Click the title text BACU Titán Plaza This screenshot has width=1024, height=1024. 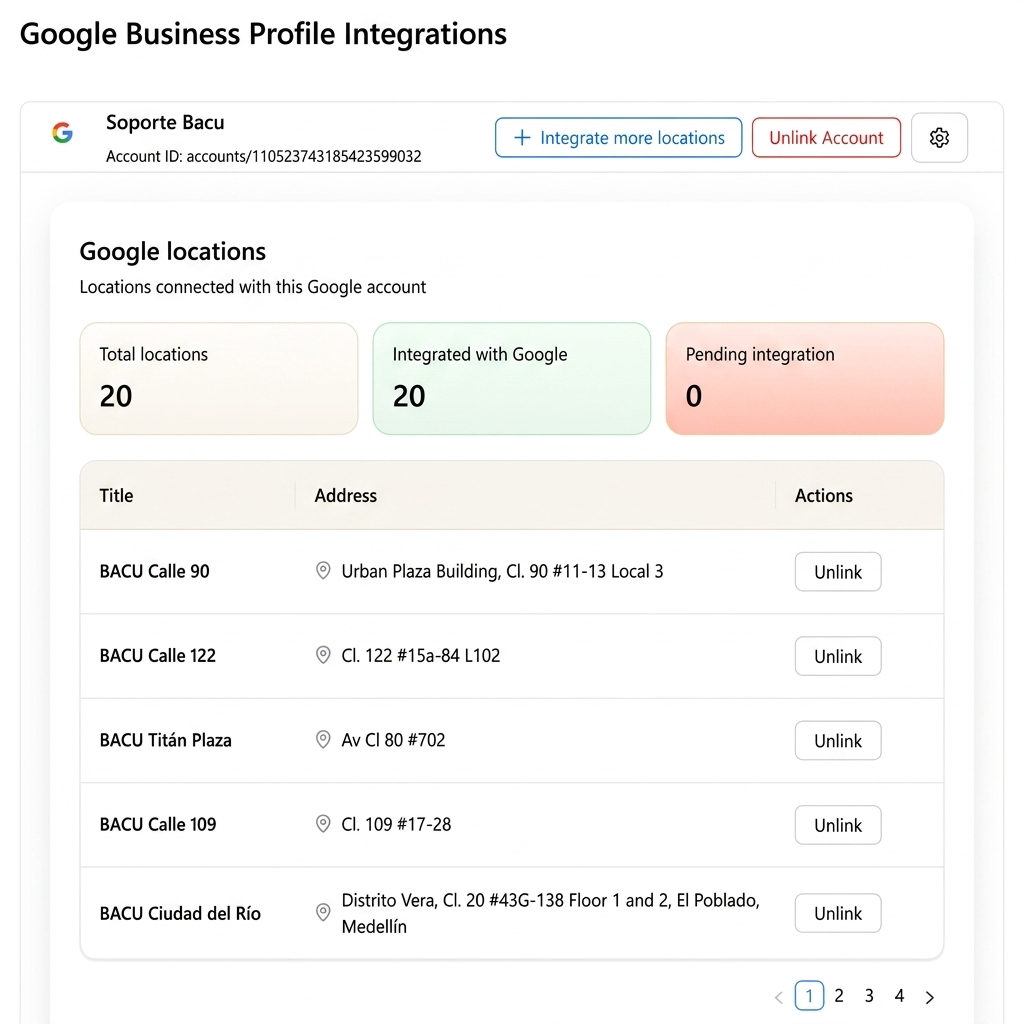click(x=166, y=740)
